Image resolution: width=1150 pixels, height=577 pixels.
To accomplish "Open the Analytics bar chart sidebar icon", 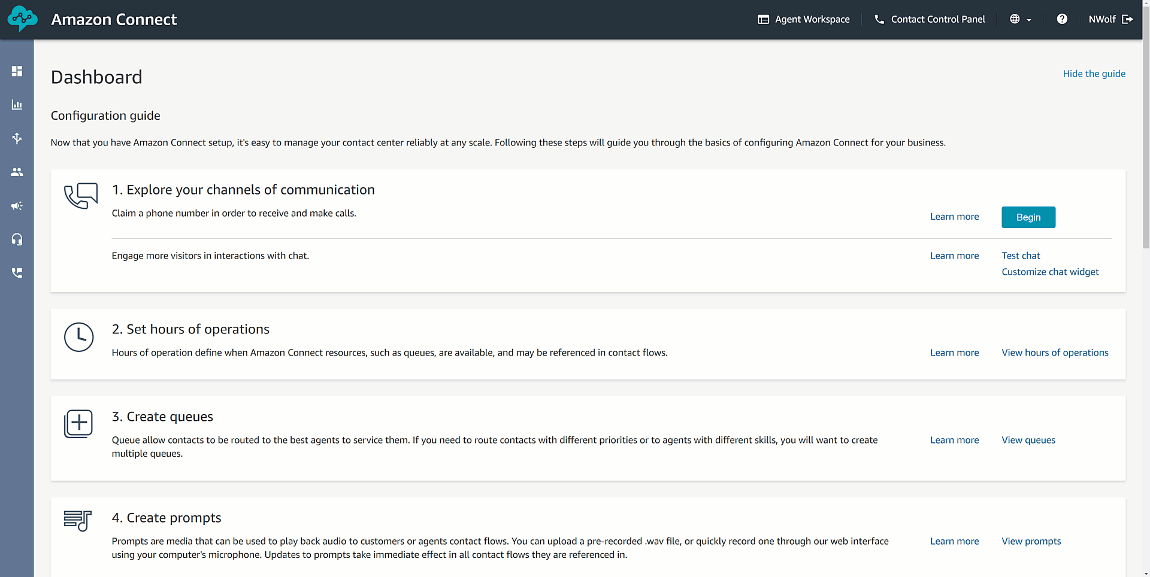I will tap(17, 105).
